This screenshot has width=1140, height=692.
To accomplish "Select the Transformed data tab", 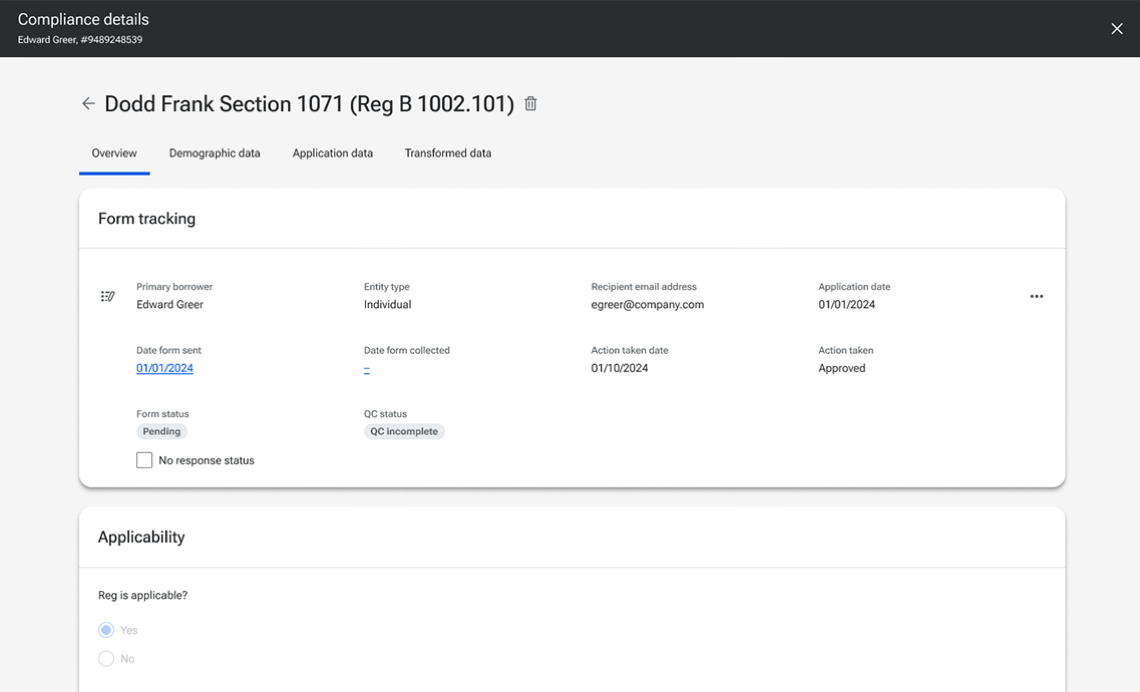I will point(447,154).
